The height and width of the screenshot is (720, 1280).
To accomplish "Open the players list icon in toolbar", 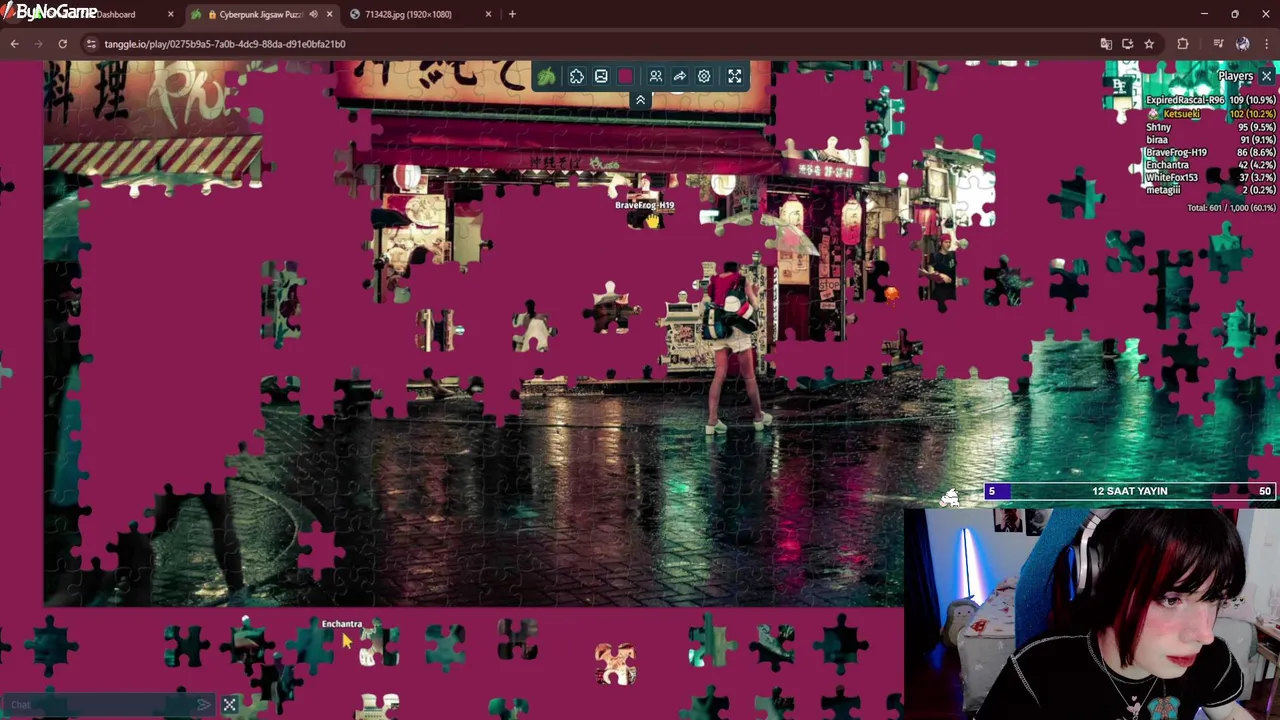I will coord(656,76).
